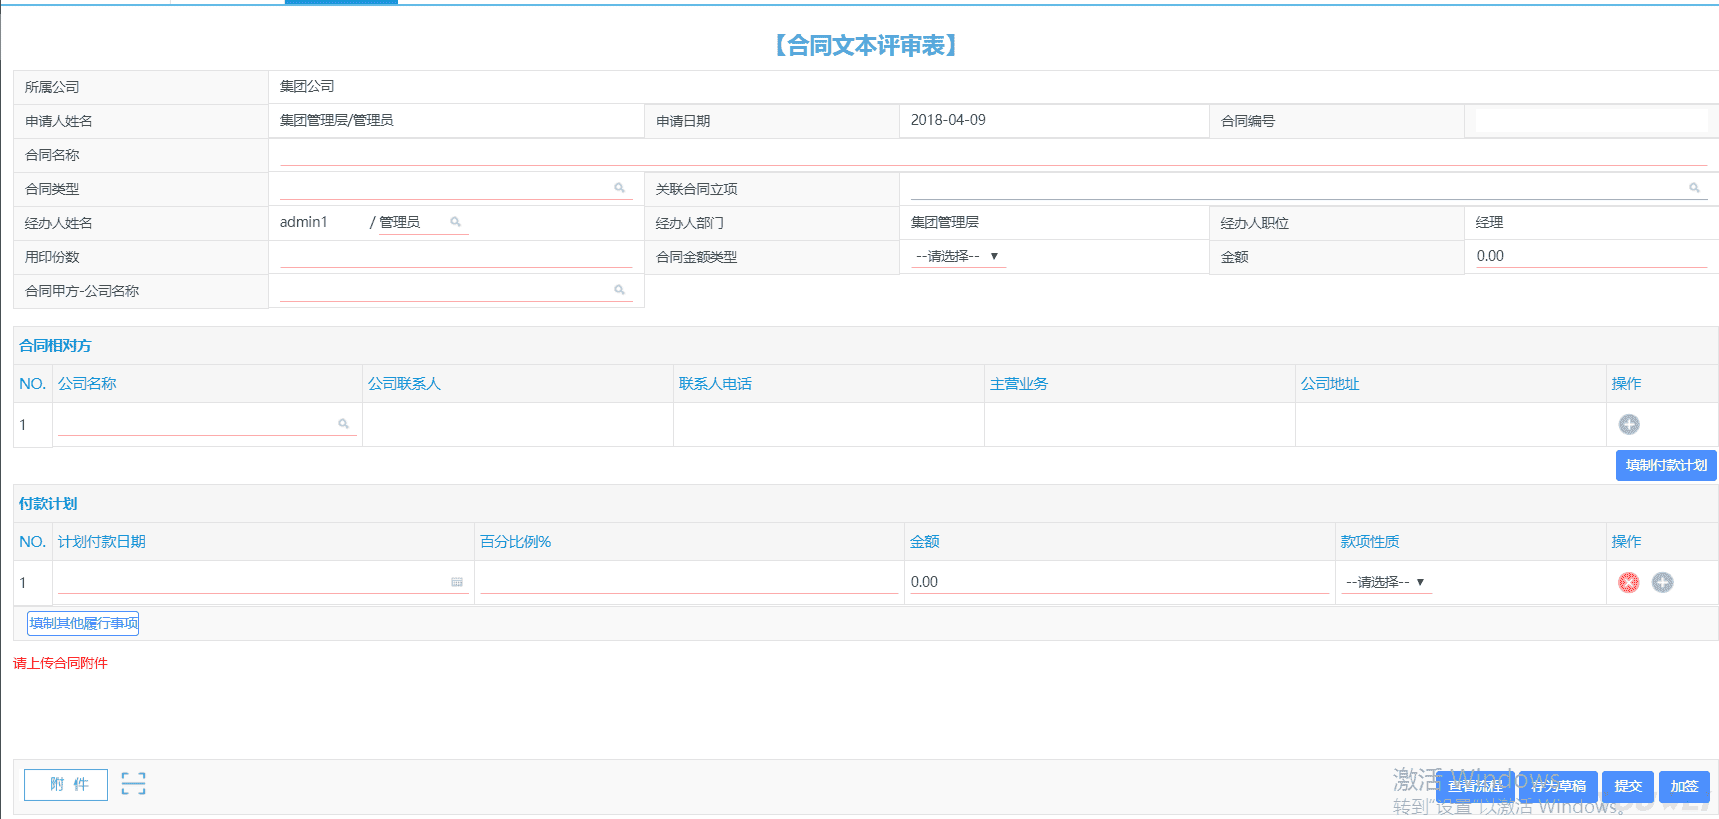Screen dimensions: 1719x819
Task: Click the 联系人电话 column header
Action: click(x=715, y=384)
